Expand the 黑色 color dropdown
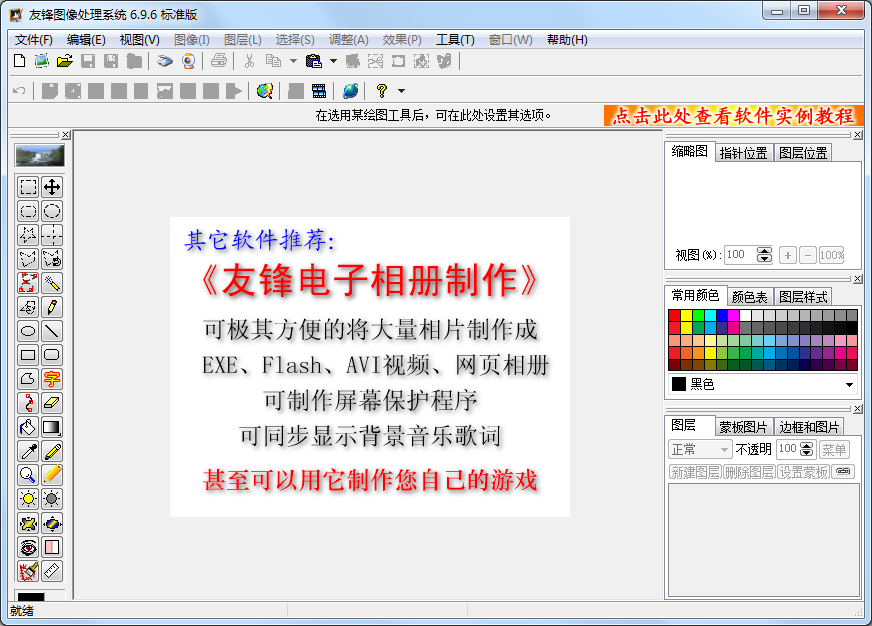The image size is (872, 626). click(850, 385)
